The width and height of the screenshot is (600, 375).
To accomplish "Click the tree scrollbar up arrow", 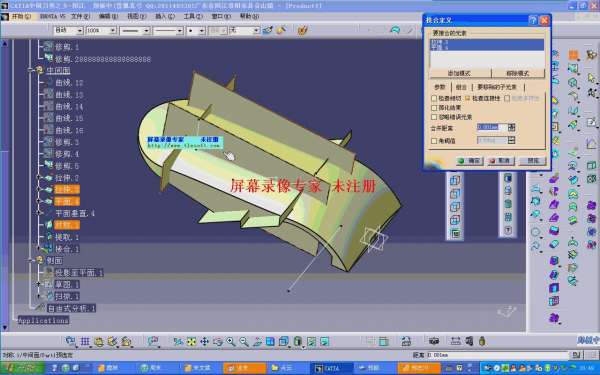I will [5, 44].
